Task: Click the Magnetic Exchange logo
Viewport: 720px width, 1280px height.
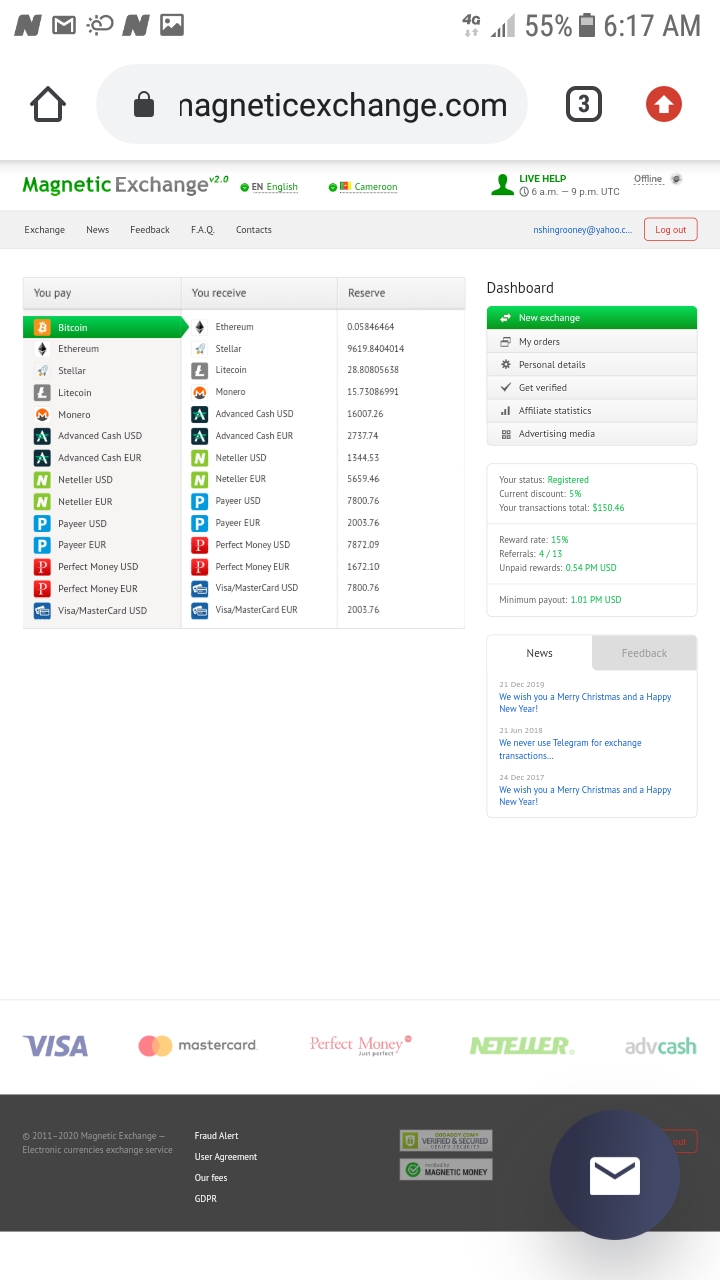Action: click(125, 185)
